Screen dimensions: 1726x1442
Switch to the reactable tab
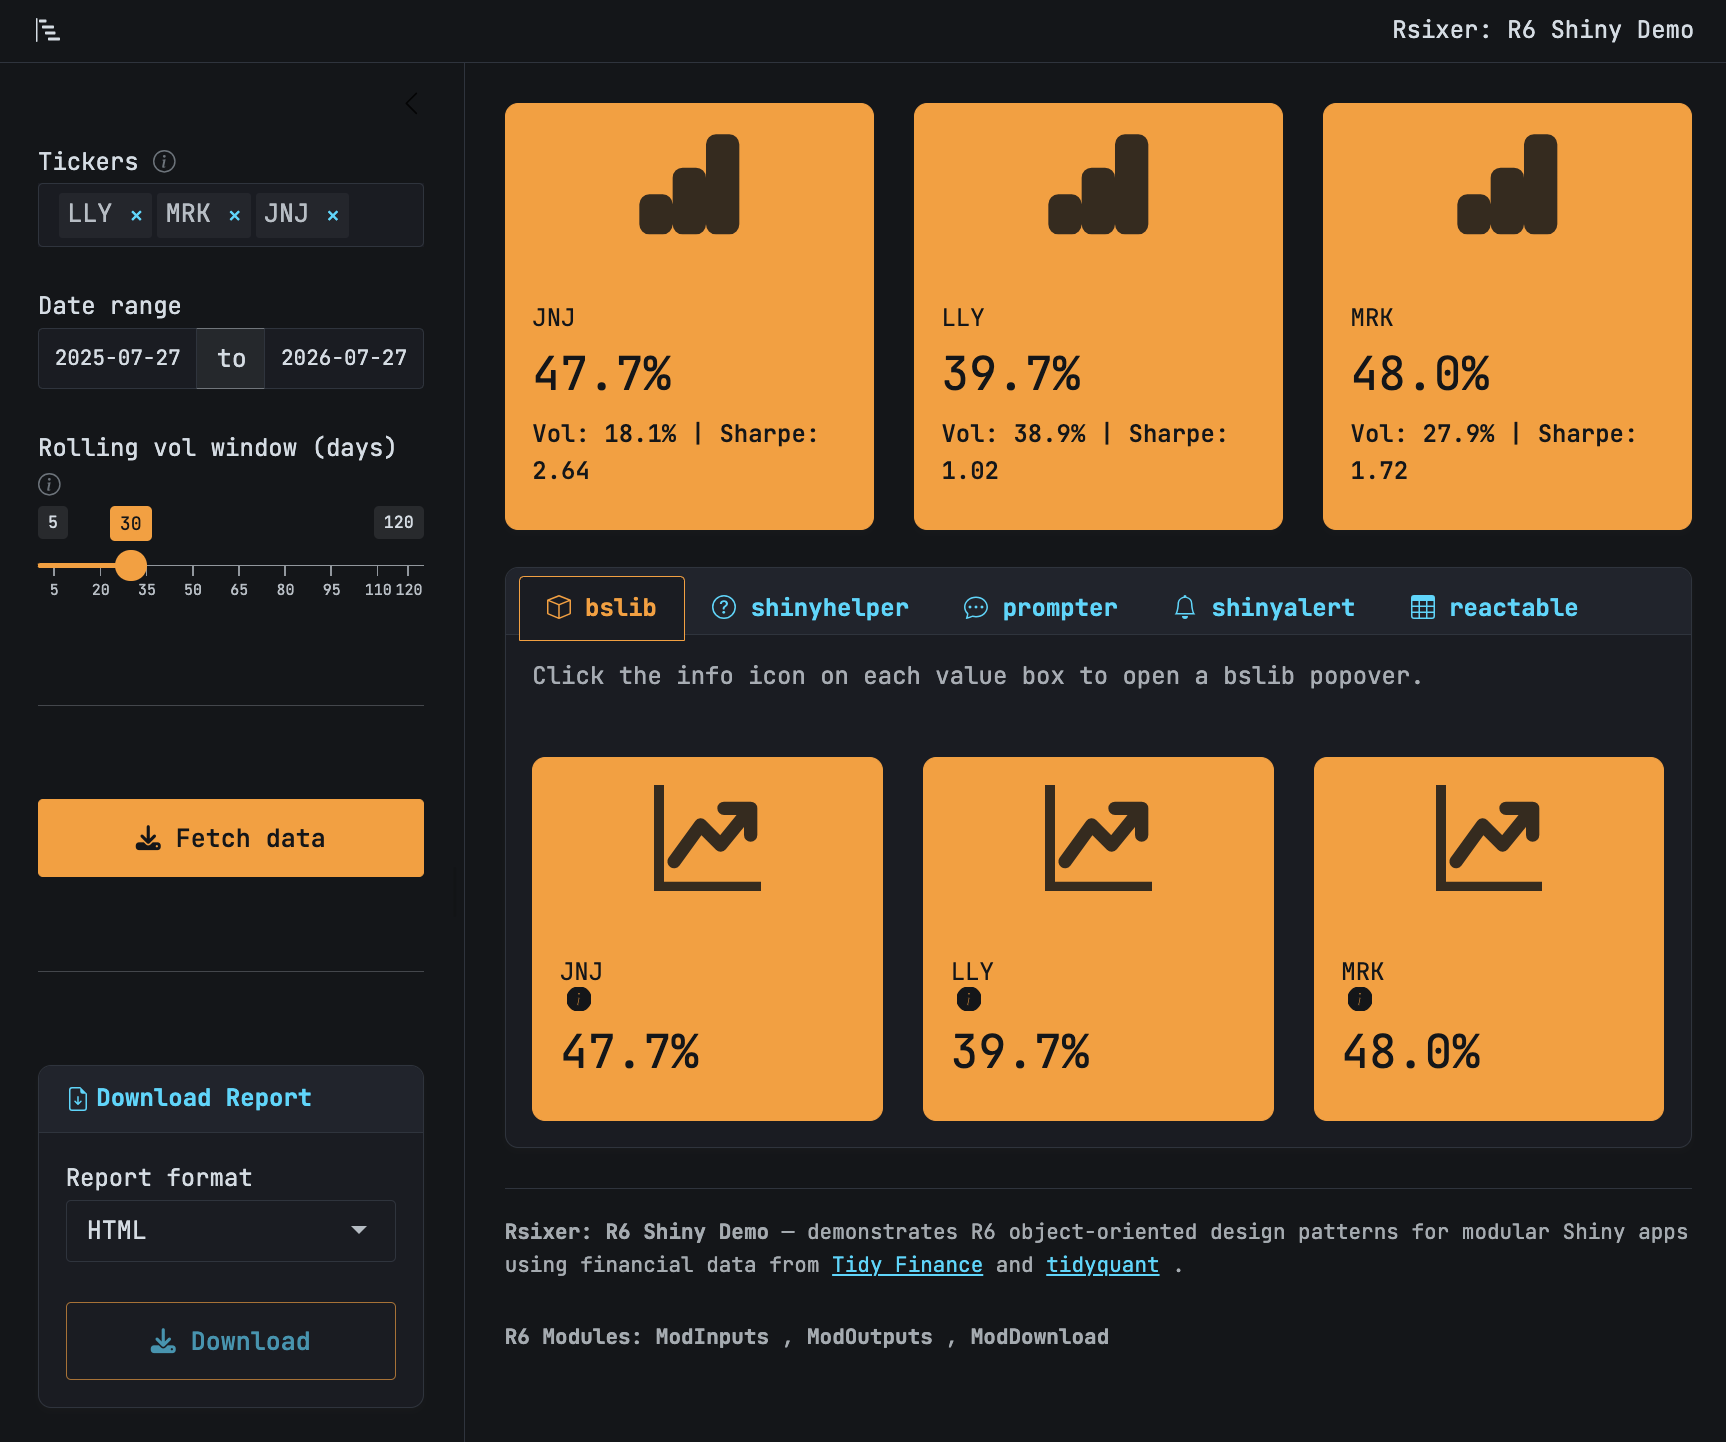coord(1494,607)
